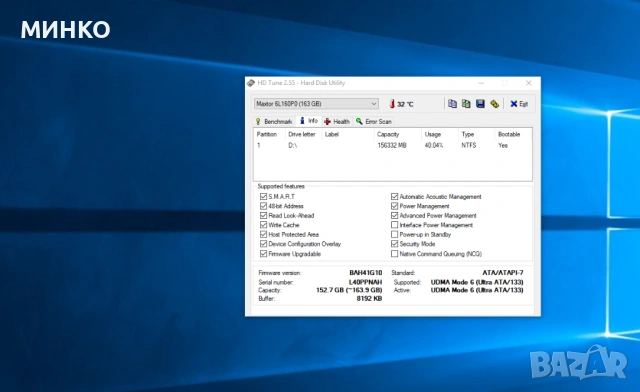Toggle the Write Cache checkbox

[x=263, y=225]
